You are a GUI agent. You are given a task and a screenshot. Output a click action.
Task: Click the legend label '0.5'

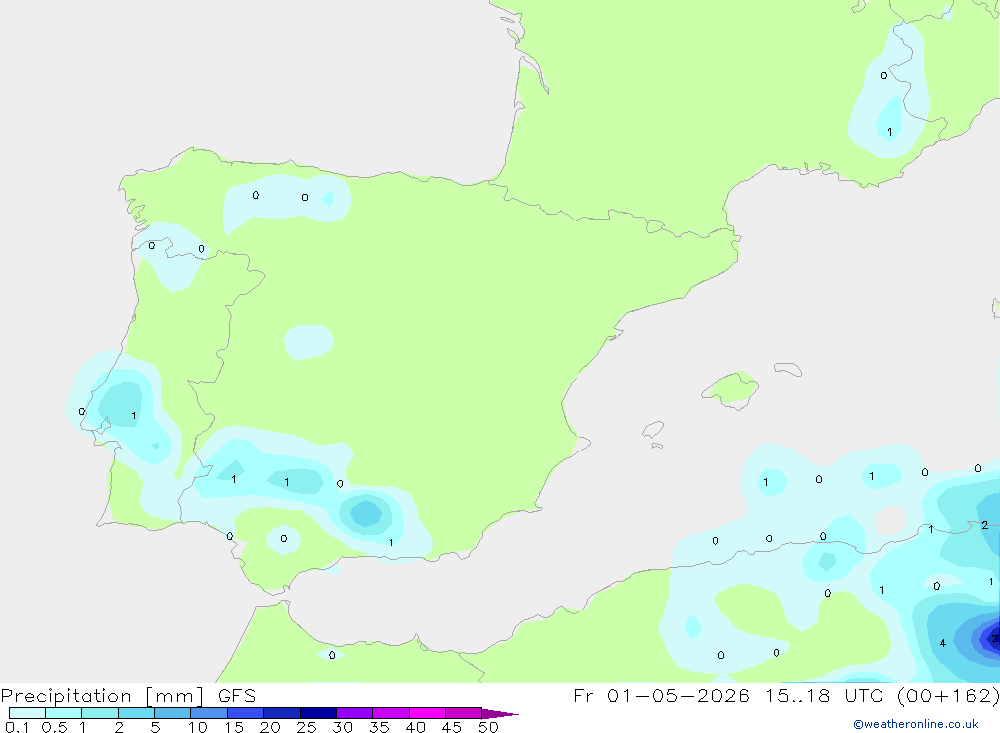coord(54,727)
